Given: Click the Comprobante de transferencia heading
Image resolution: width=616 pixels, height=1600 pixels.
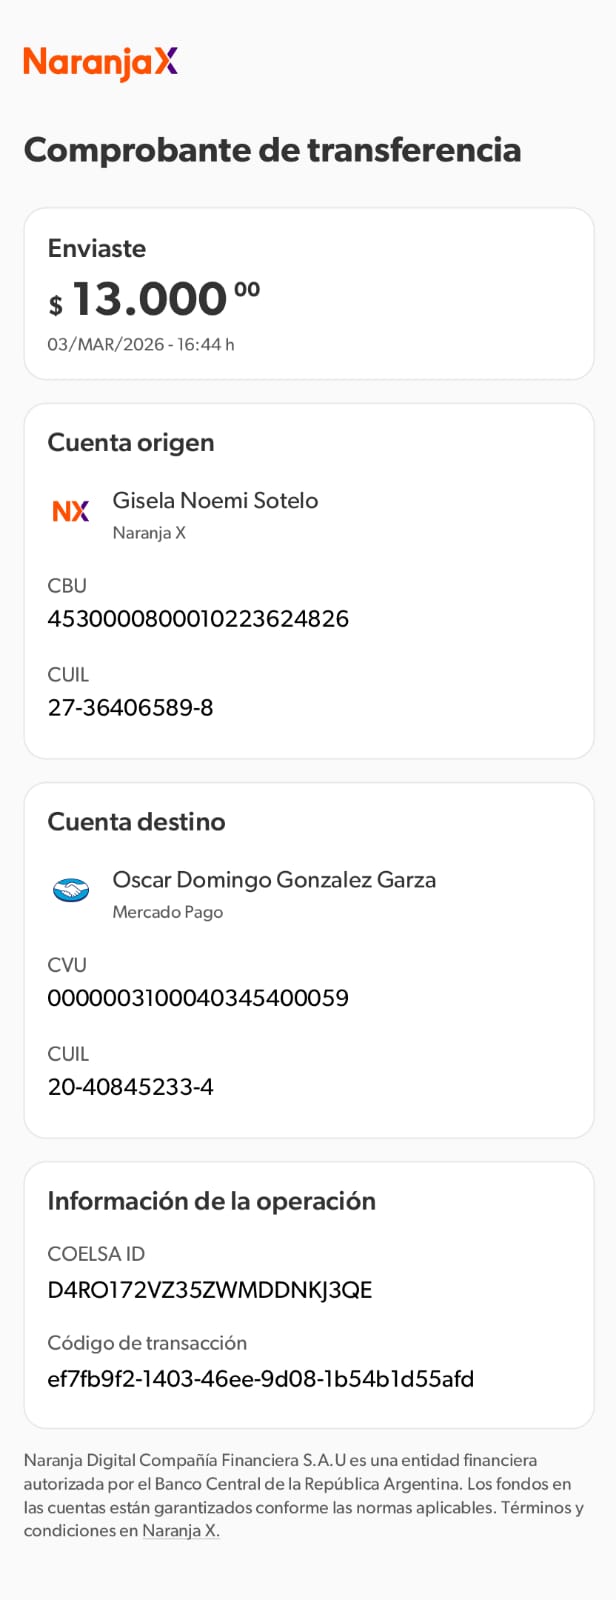Looking at the screenshot, I should point(272,150).
